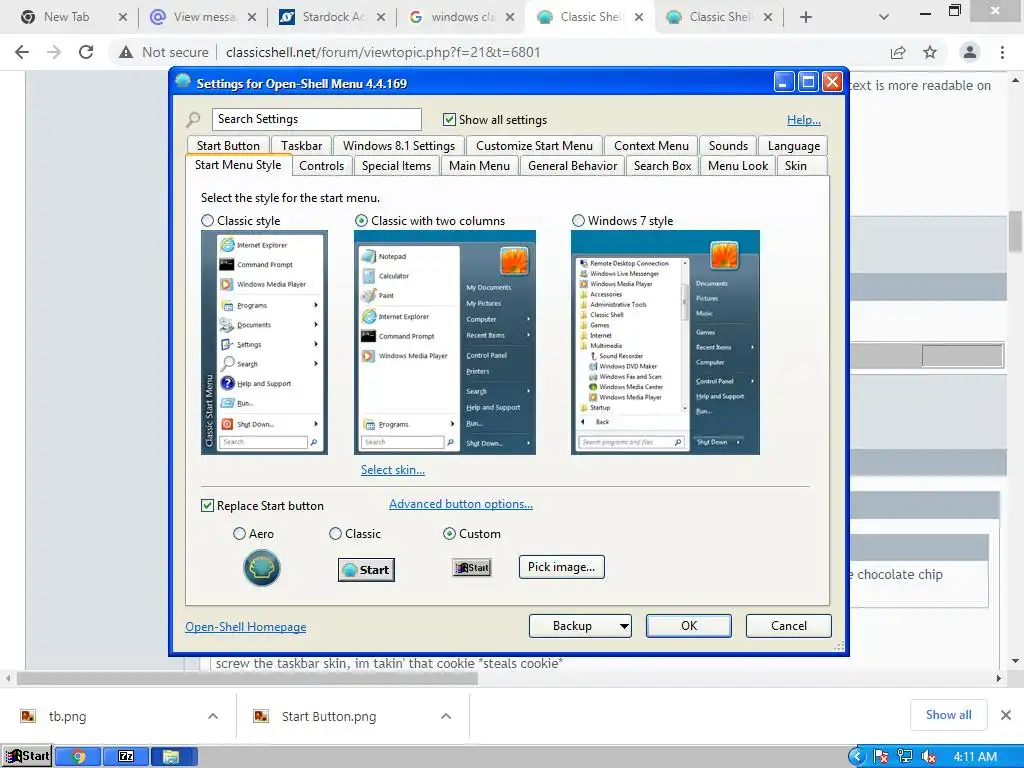
Task: Open Chrome from the taskbar
Action: (x=78, y=756)
